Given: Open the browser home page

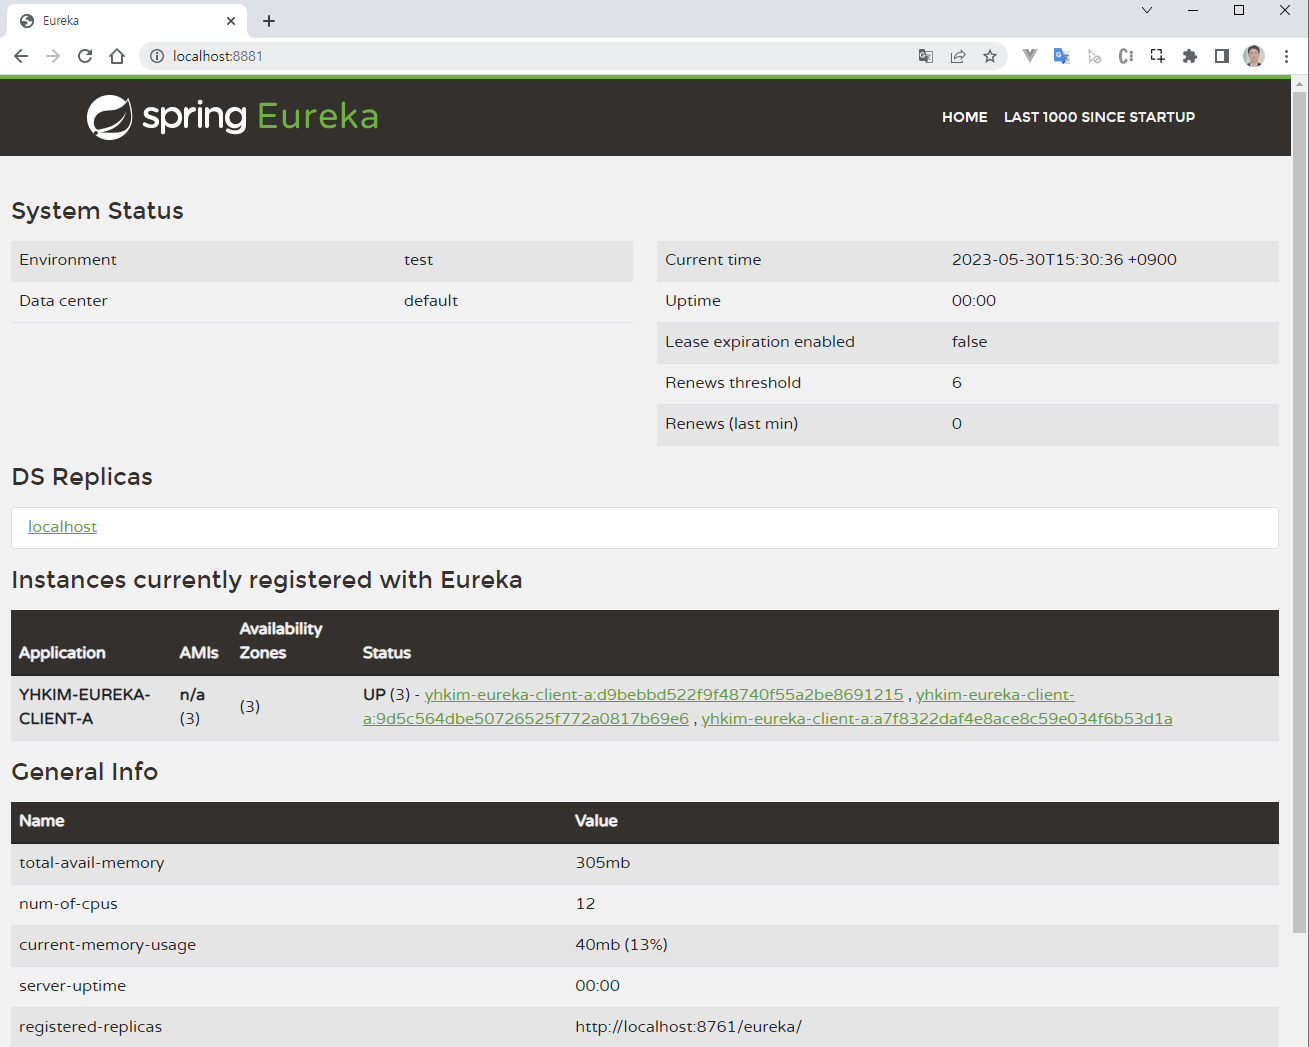Looking at the screenshot, I should pyautogui.click(x=117, y=56).
